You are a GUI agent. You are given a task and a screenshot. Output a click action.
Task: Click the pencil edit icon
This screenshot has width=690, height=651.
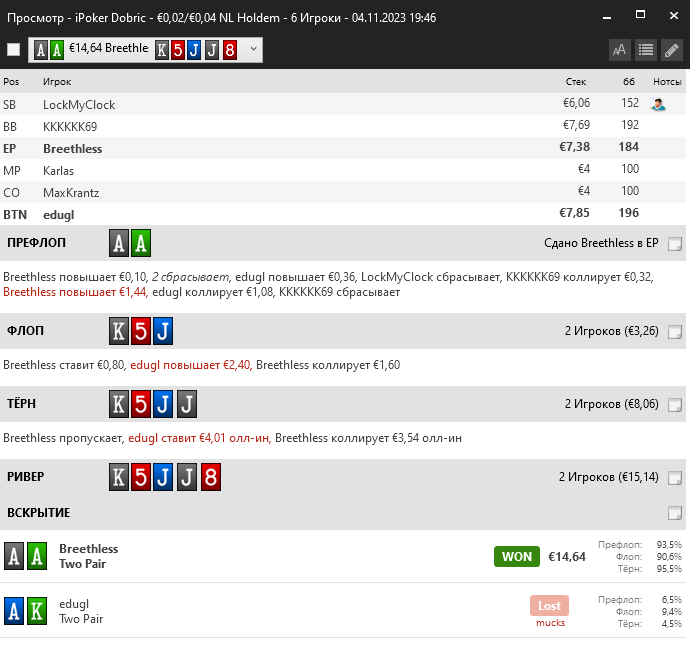(672, 50)
